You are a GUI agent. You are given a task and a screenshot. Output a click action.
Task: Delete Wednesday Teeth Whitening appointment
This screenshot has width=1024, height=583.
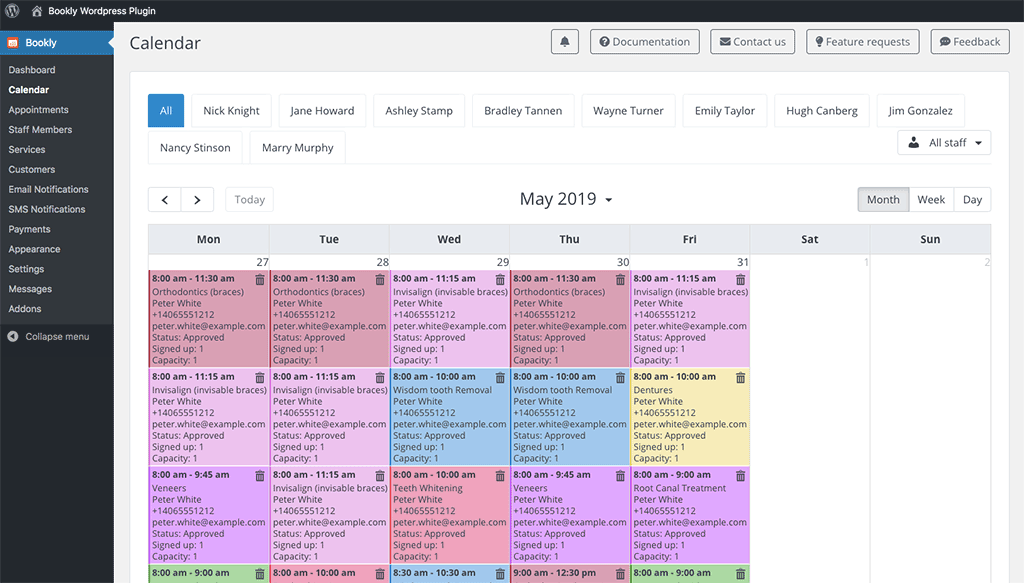(500, 476)
